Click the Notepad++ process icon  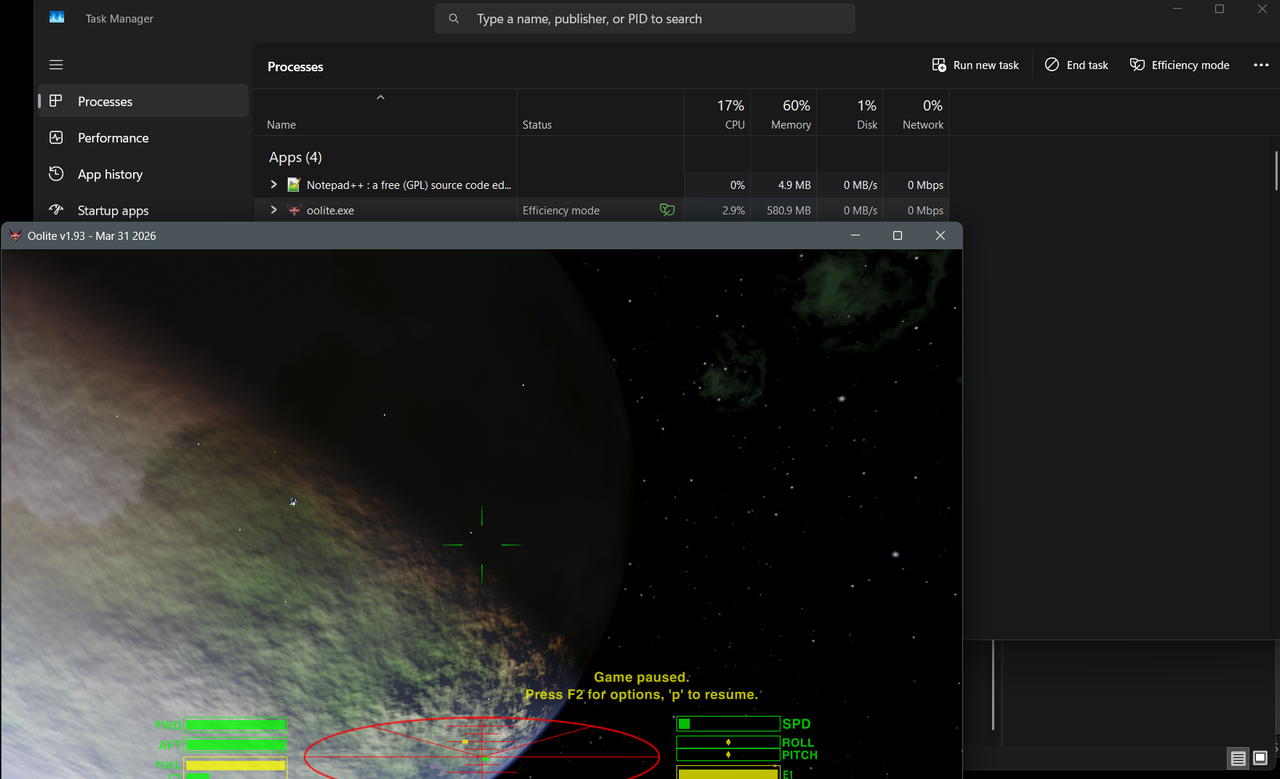click(x=294, y=185)
